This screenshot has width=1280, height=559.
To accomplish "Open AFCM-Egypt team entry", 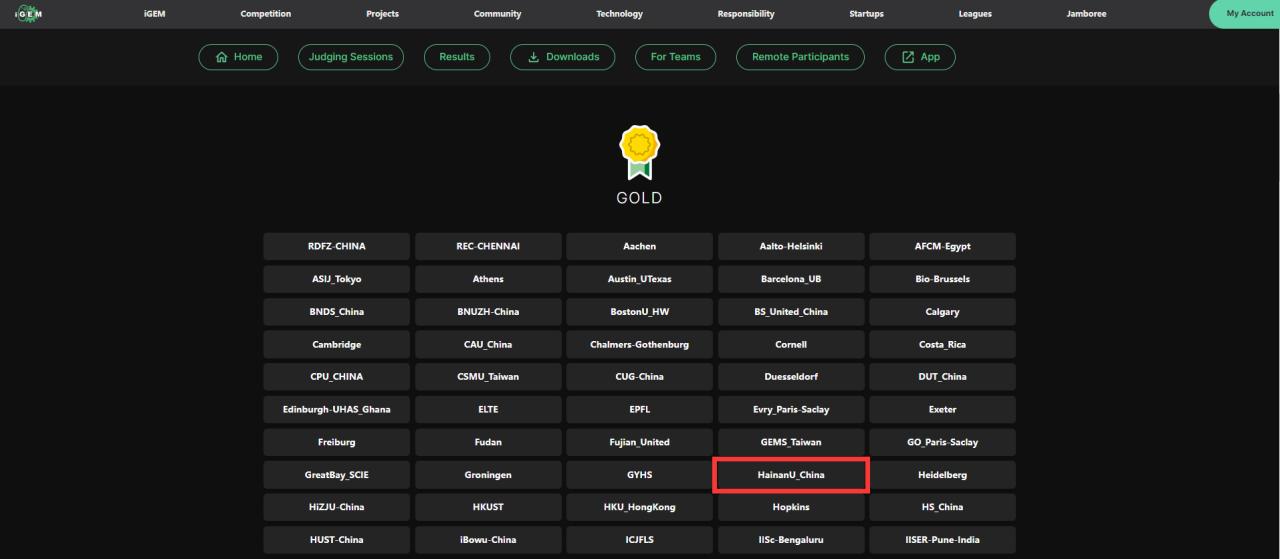I will tap(942, 246).
